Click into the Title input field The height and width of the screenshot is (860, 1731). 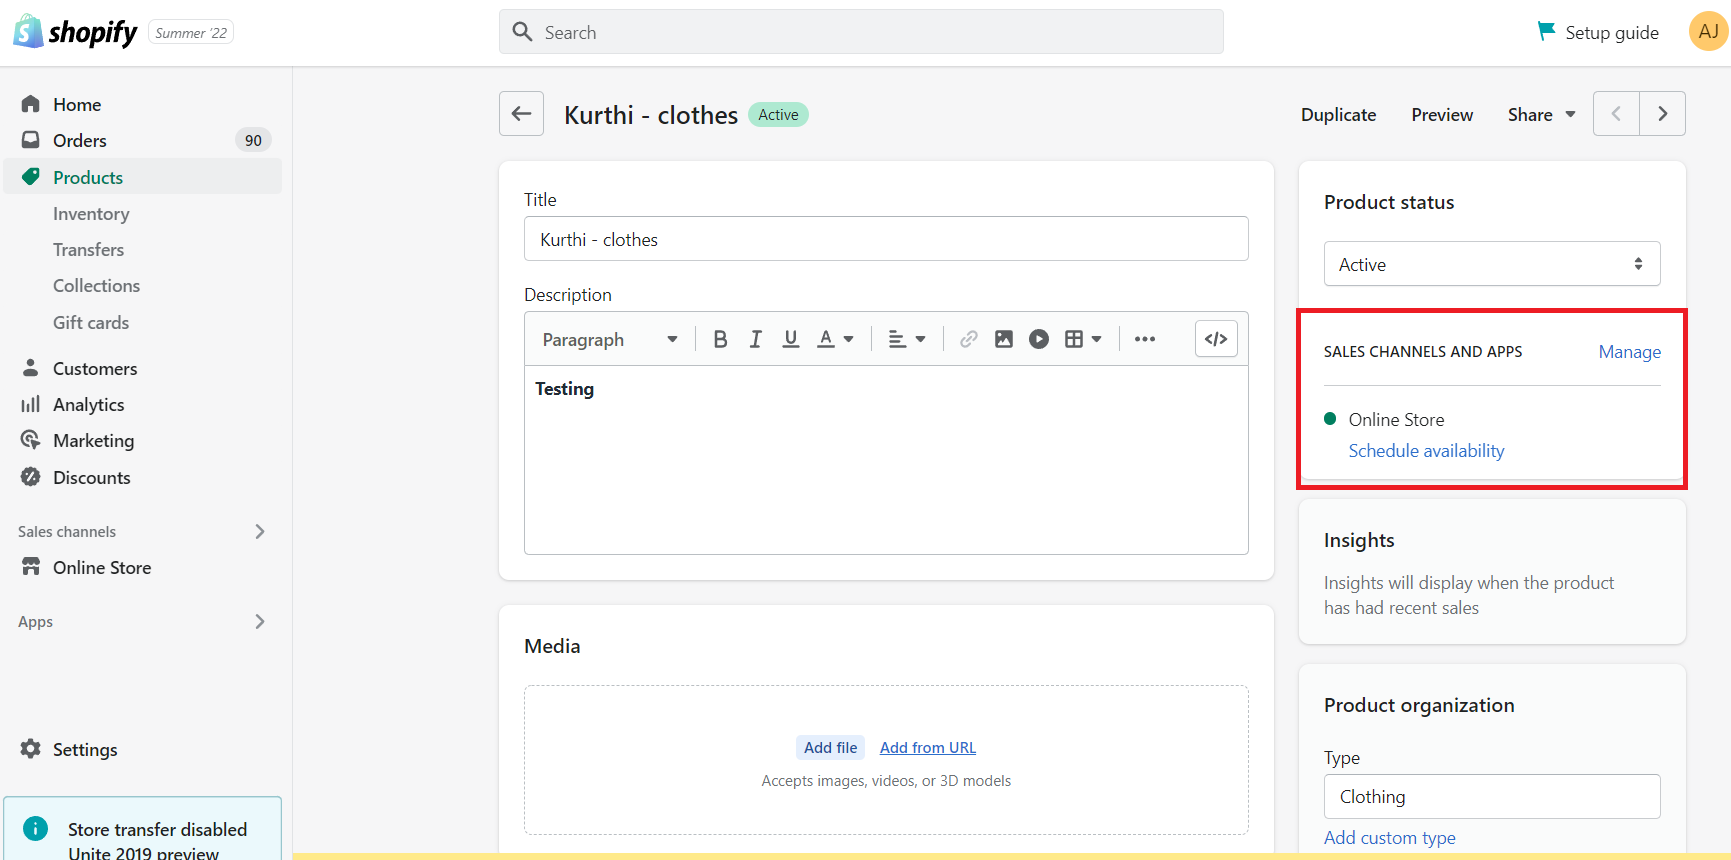pos(885,240)
